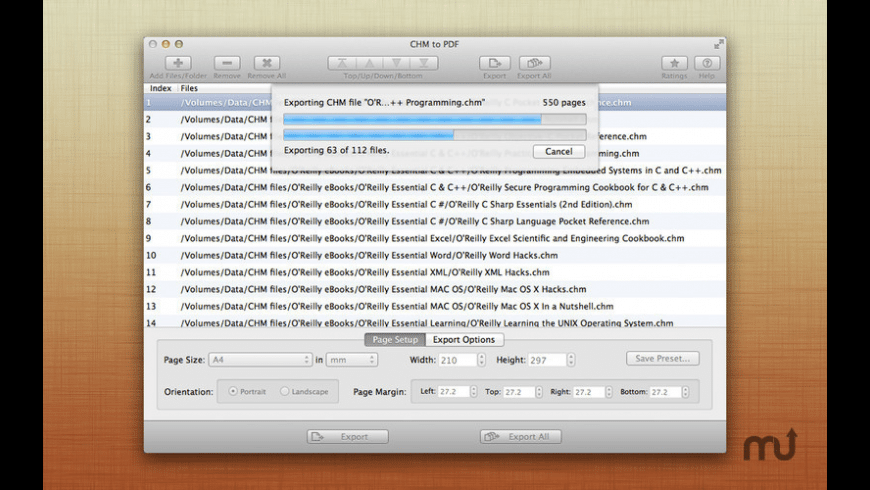Select row 10 Word Hacks.chm
The width and height of the screenshot is (870, 490).
pos(434,255)
